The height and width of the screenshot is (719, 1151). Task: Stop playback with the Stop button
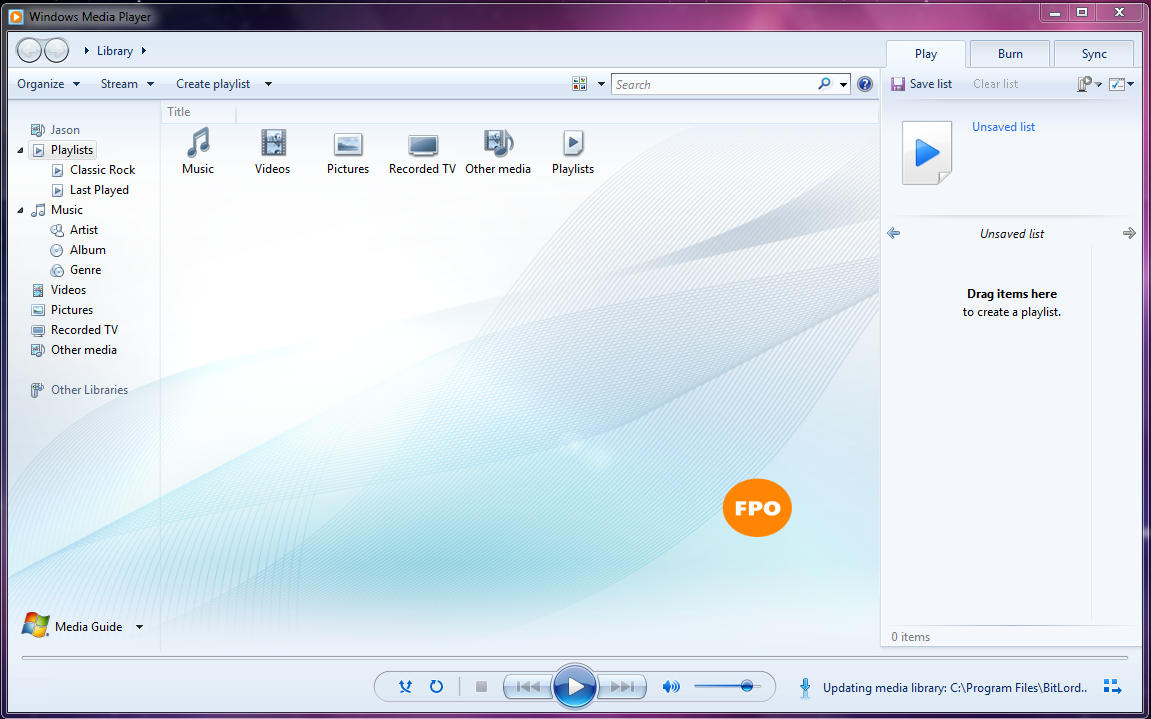482,687
